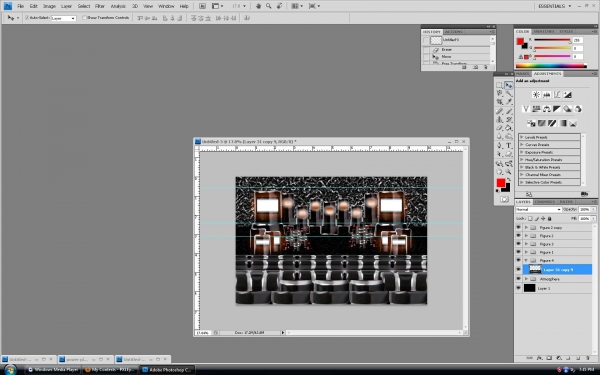Image resolution: width=600 pixels, height=375 pixels.
Task: Select the Zoom tool in the toolbox
Action: tap(509, 172)
